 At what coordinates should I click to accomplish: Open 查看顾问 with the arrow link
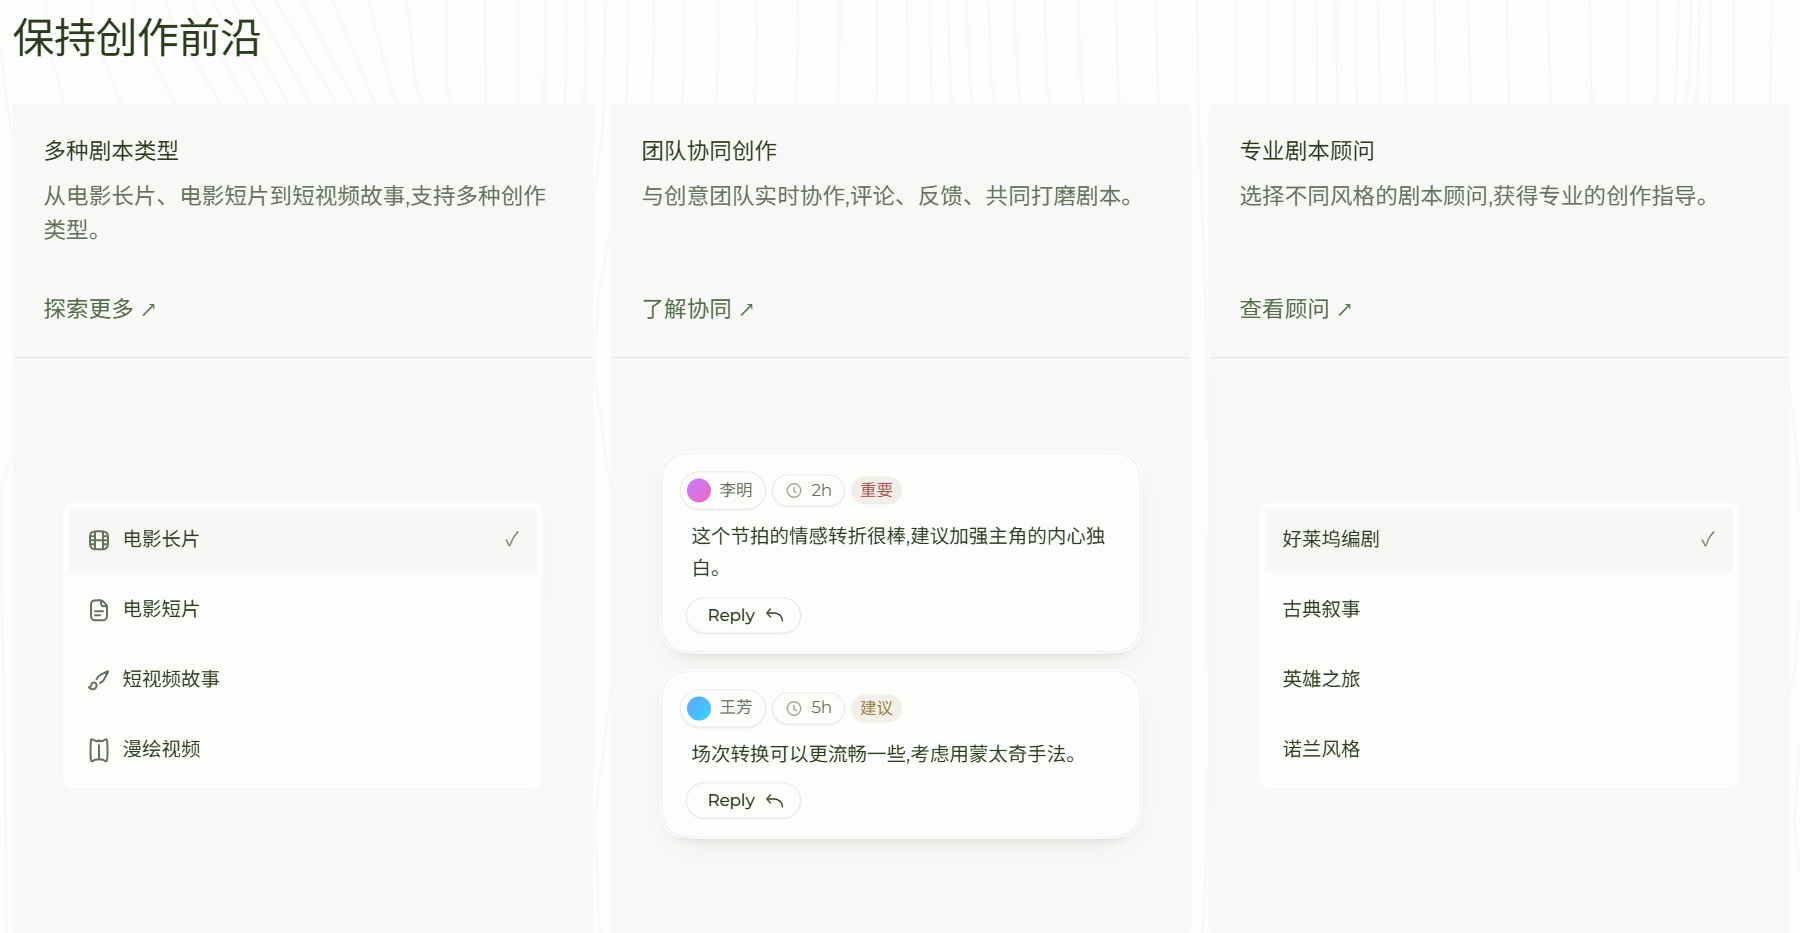[1296, 309]
